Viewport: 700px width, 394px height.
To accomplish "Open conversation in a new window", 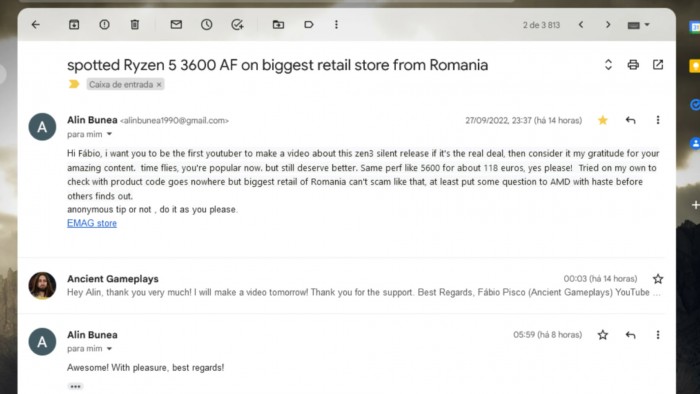I will tap(658, 65).
